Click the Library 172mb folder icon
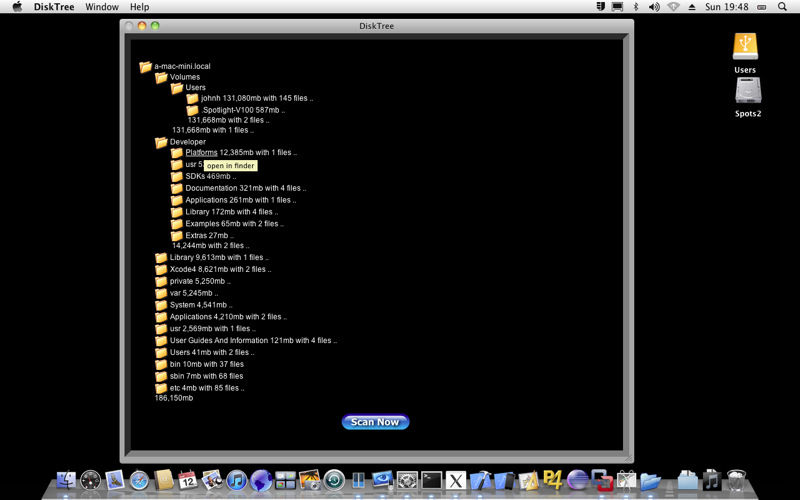Image resolution: width=800 pixels, height=500 pixels. click(177, 212)
